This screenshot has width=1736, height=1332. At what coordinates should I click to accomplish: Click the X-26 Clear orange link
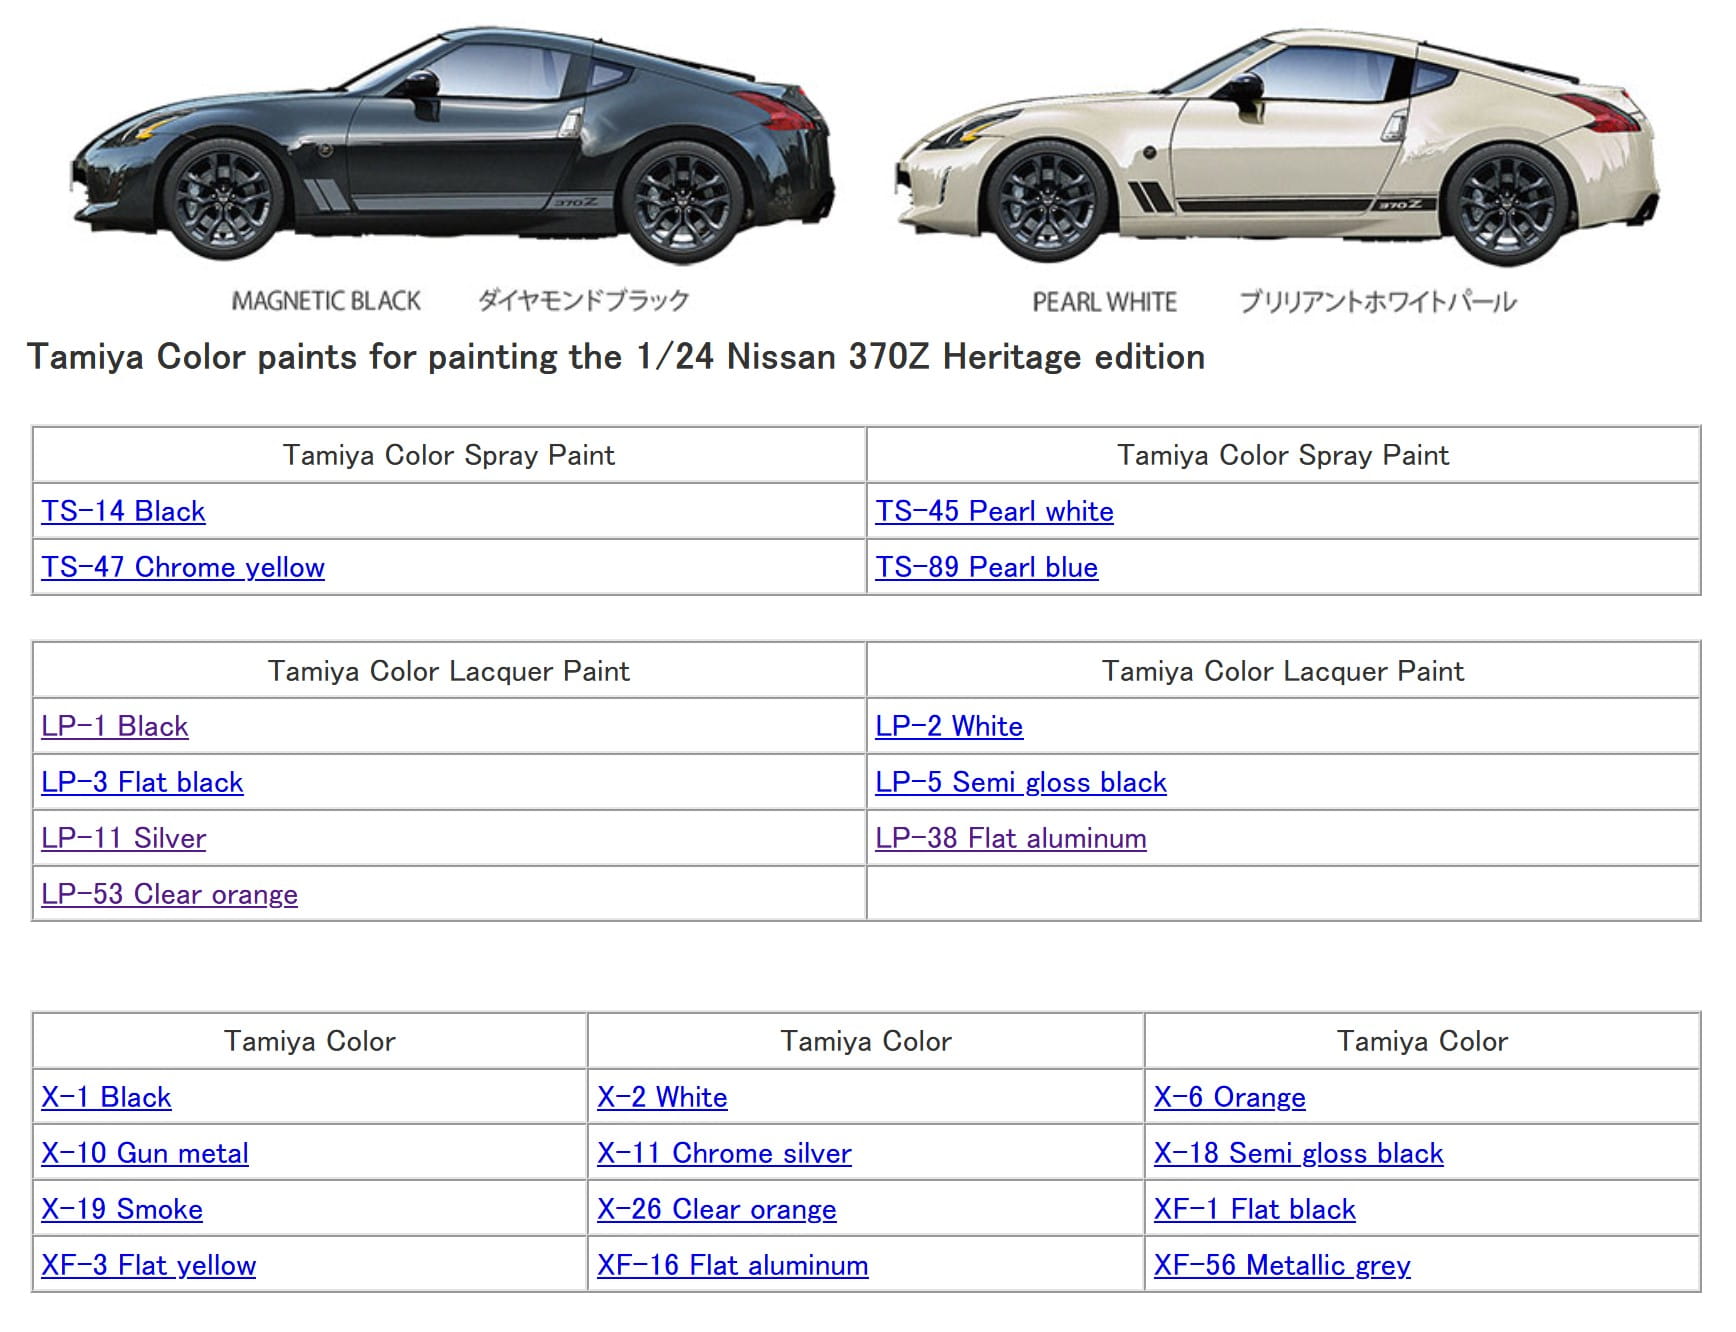716,1209
